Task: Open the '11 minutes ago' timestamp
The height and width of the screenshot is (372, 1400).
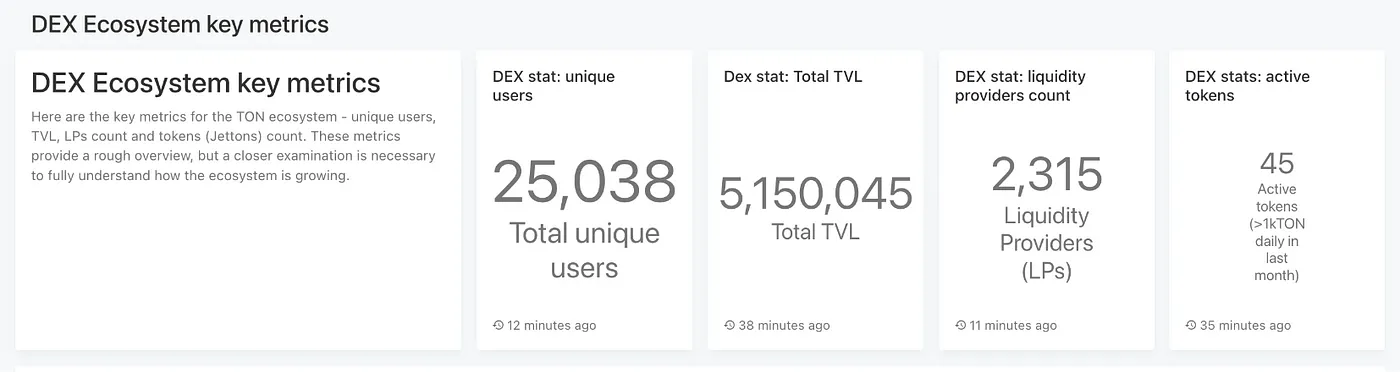Action: coord(1013,325)
